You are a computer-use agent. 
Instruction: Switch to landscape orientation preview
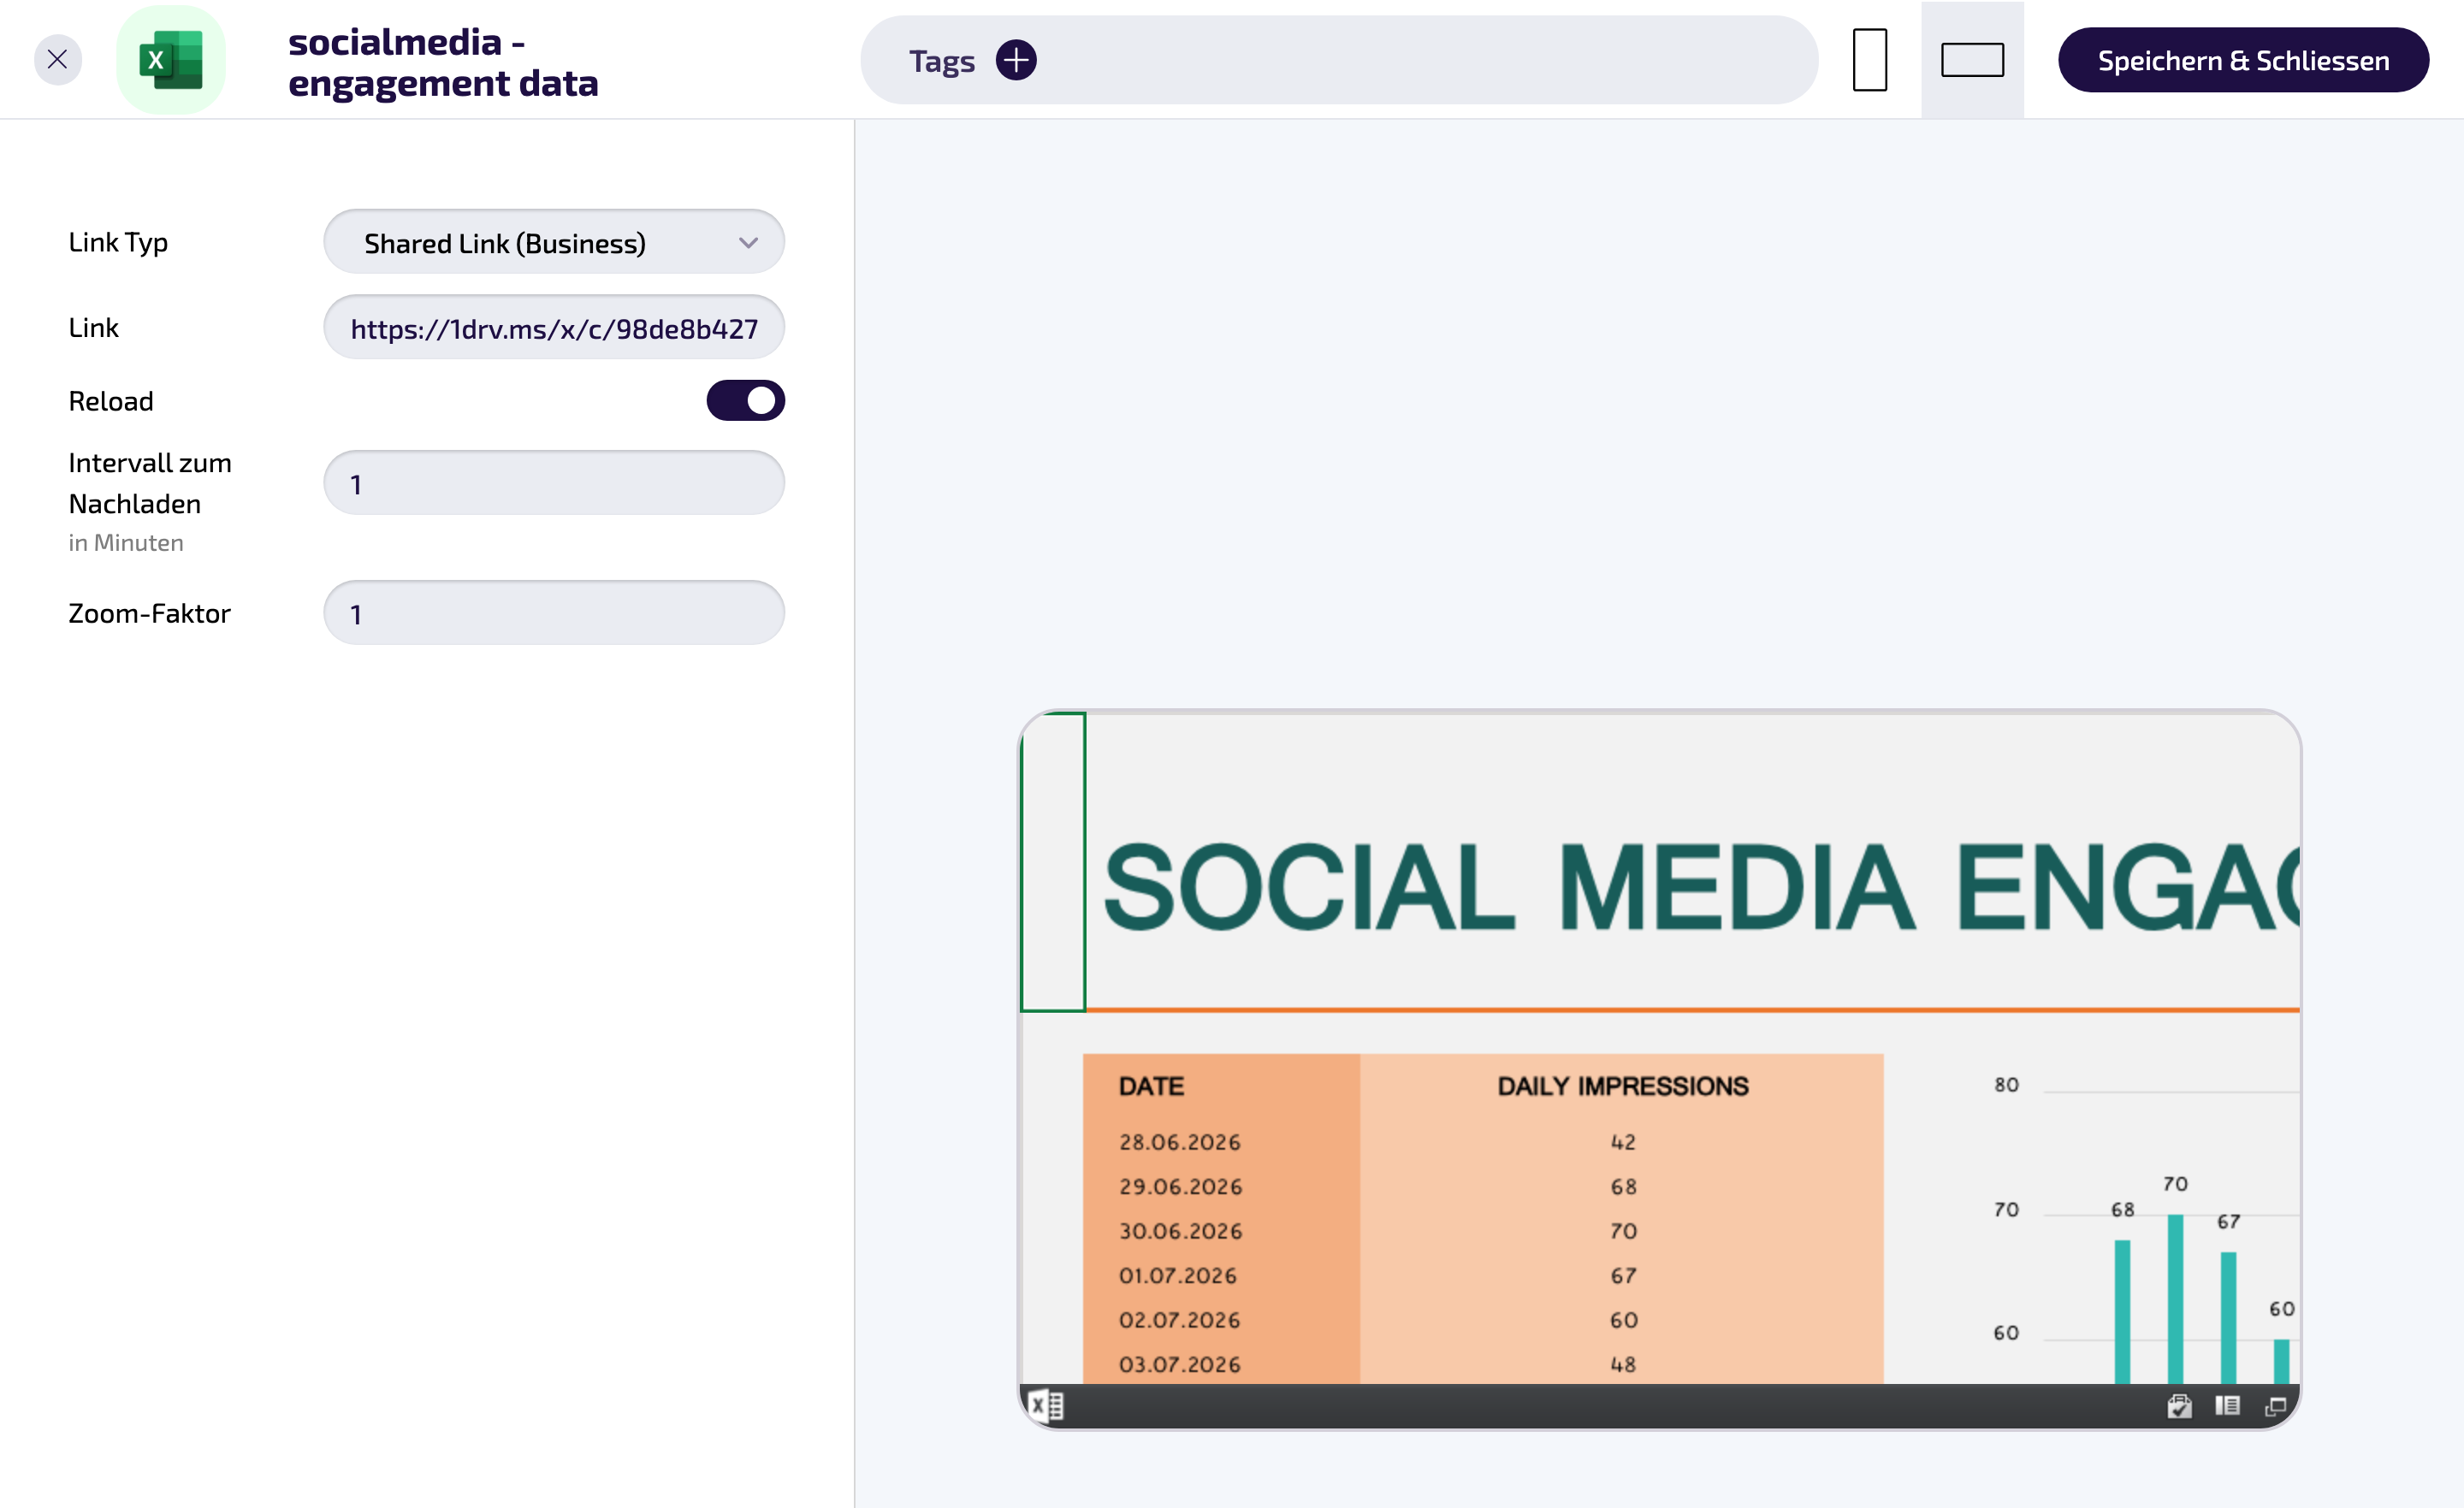(1972, 60)
